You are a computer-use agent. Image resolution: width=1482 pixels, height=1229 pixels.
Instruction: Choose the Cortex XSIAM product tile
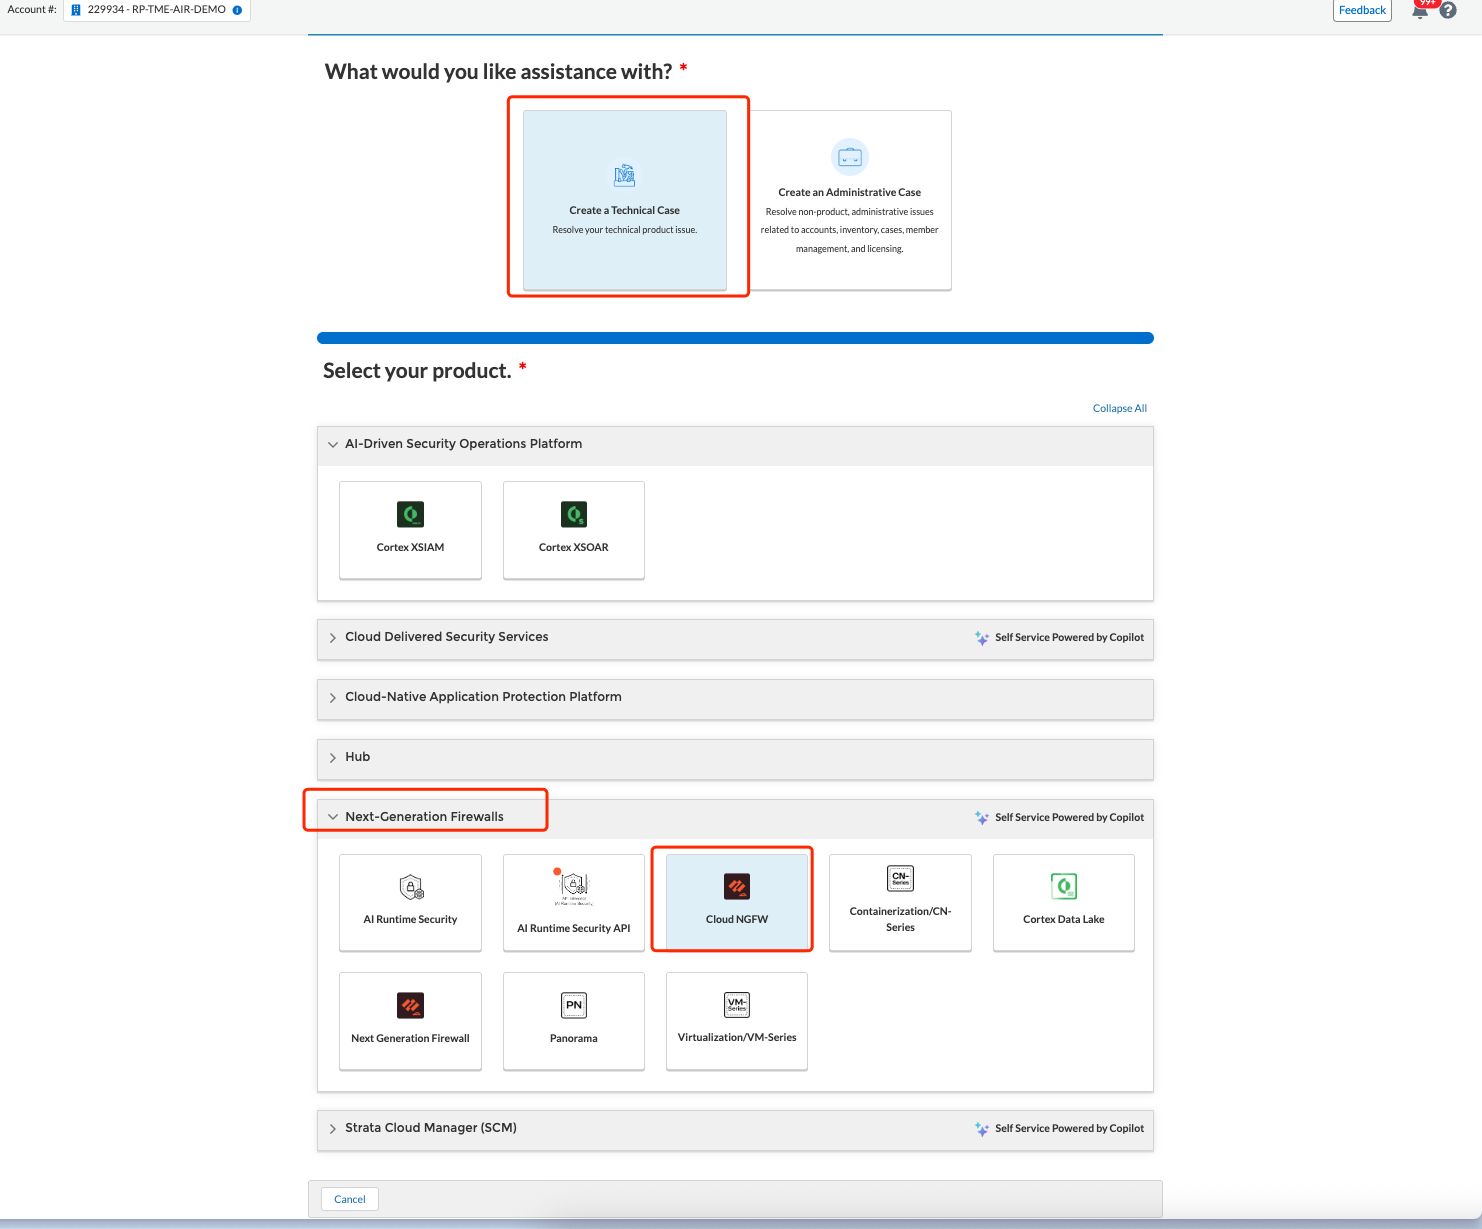pos(410,530)
